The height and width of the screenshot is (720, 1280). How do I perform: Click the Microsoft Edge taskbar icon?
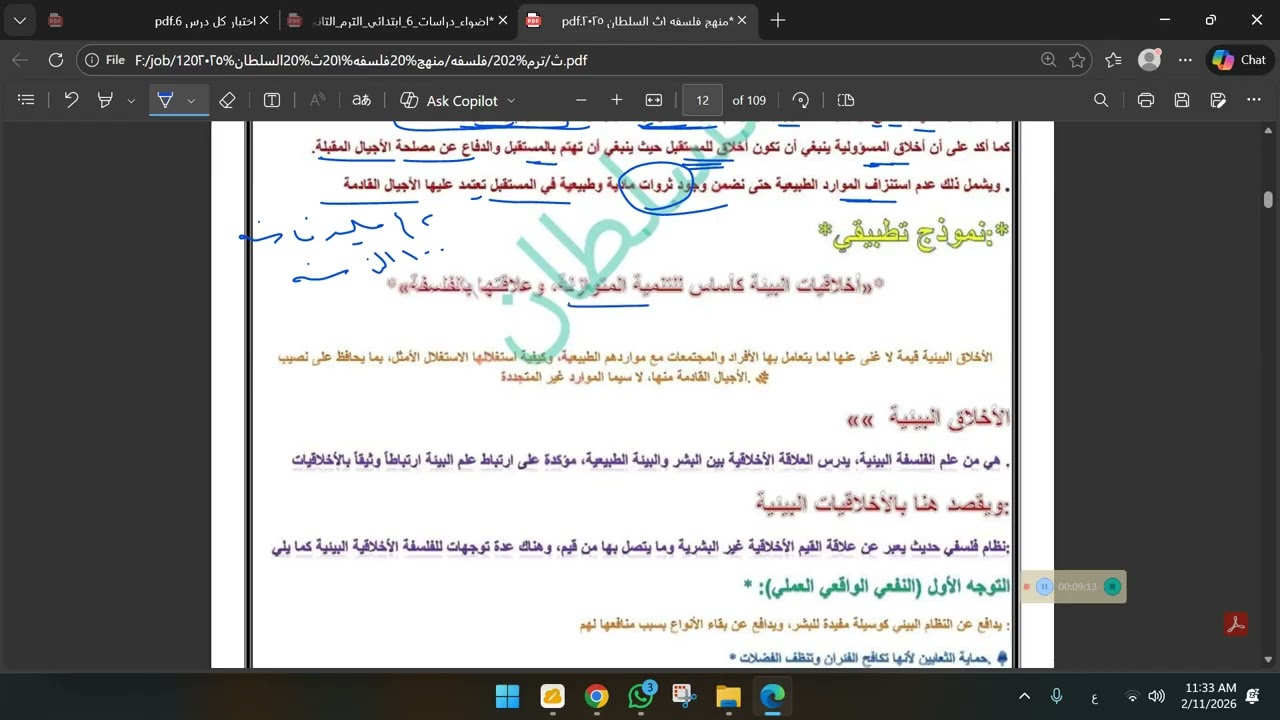773,696
